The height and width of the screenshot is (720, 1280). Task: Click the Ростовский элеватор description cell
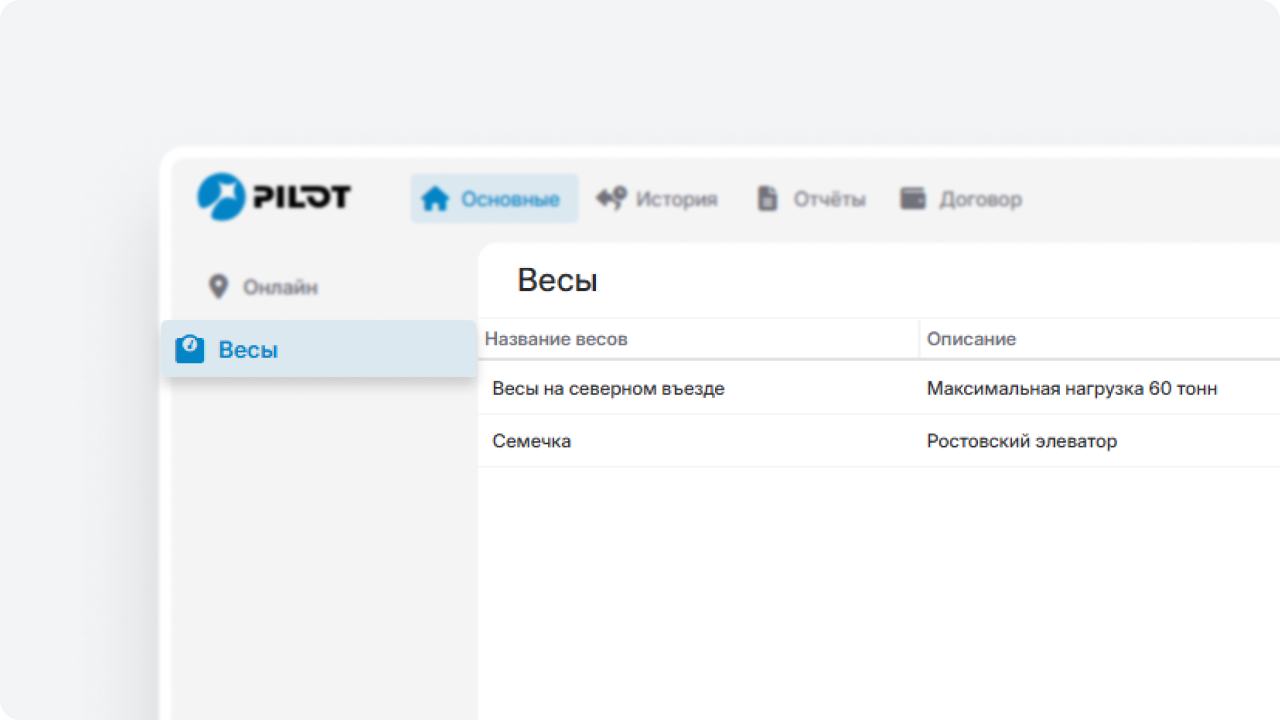[1021, 441]
